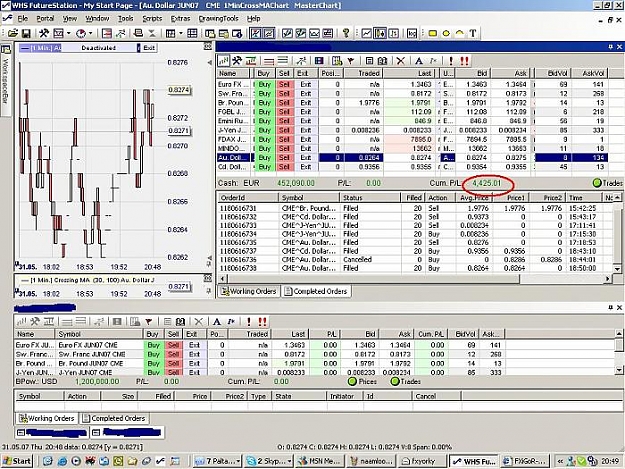Screen dimensions: 625x469
Task: Click Exit for Cd. Dollar in upper table
Action: (x=306, y=167)
